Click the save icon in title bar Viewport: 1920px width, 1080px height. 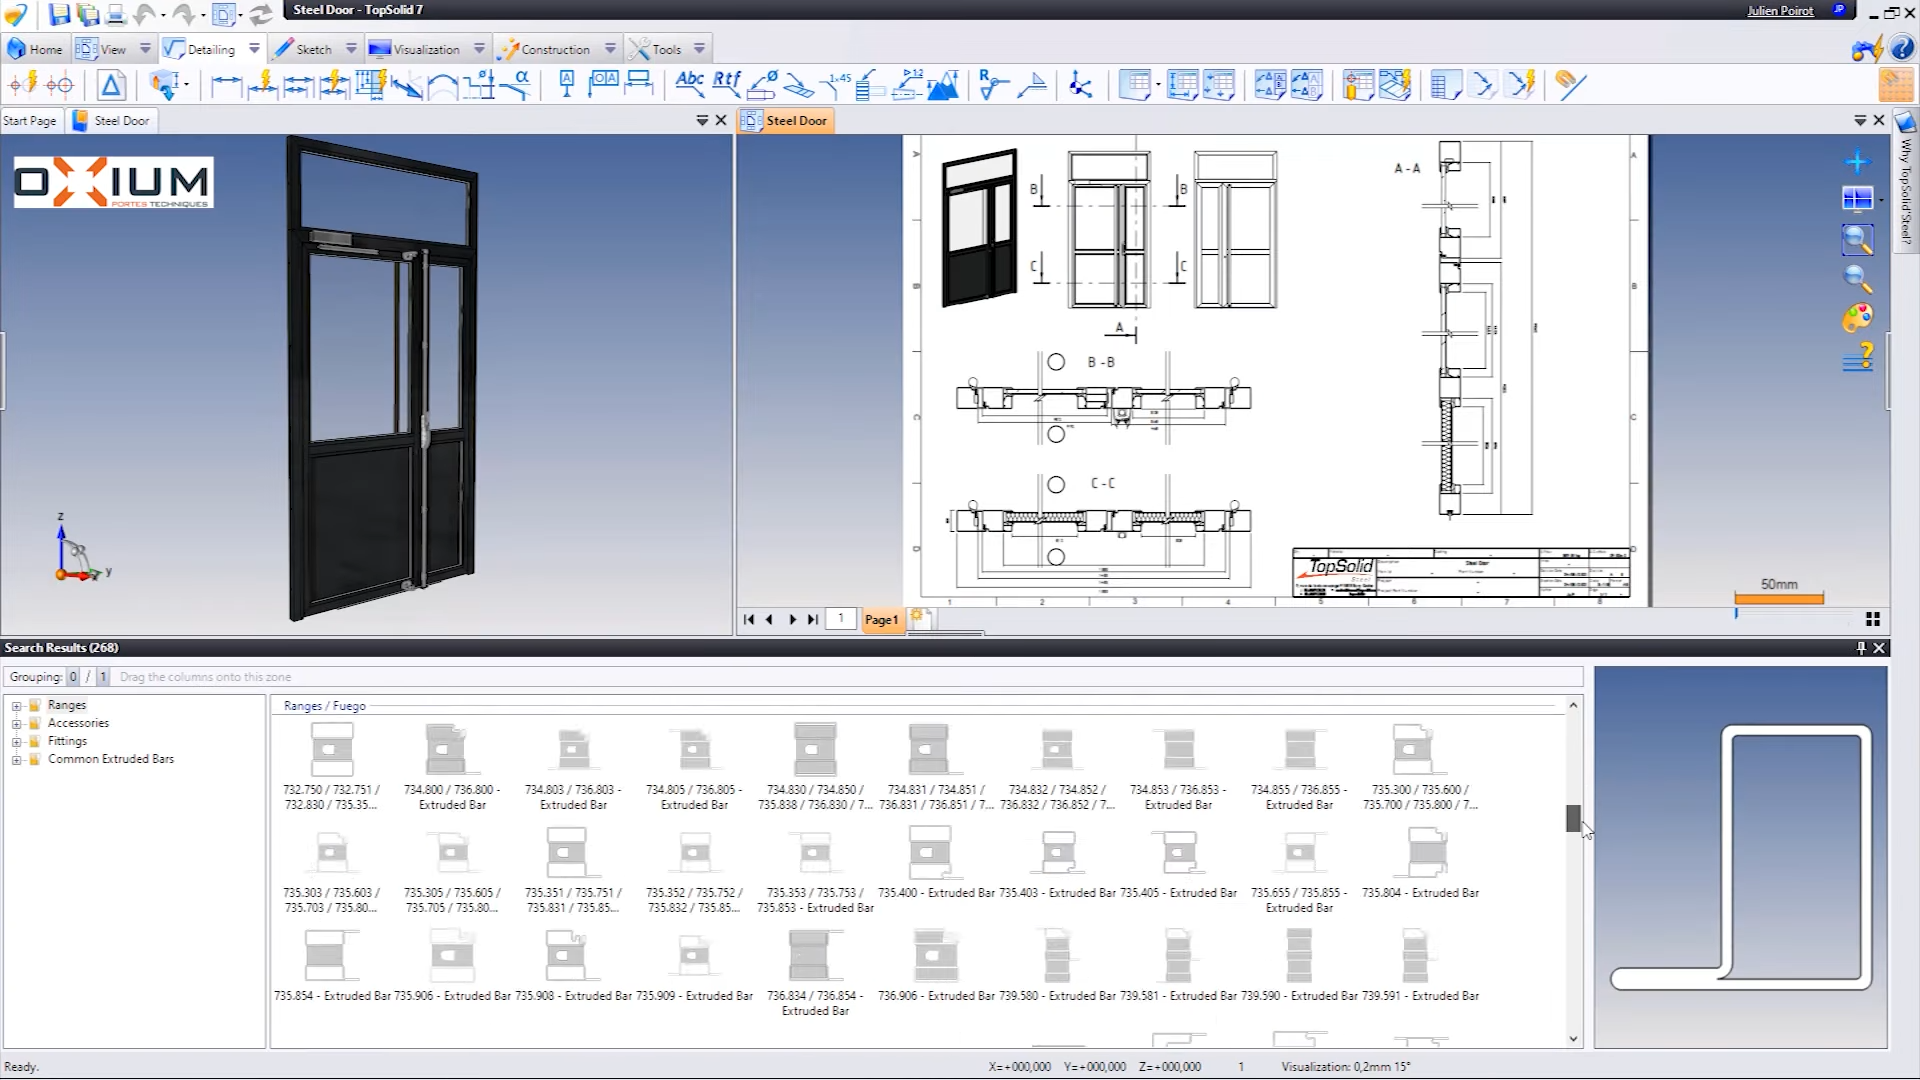pos(59,14)
